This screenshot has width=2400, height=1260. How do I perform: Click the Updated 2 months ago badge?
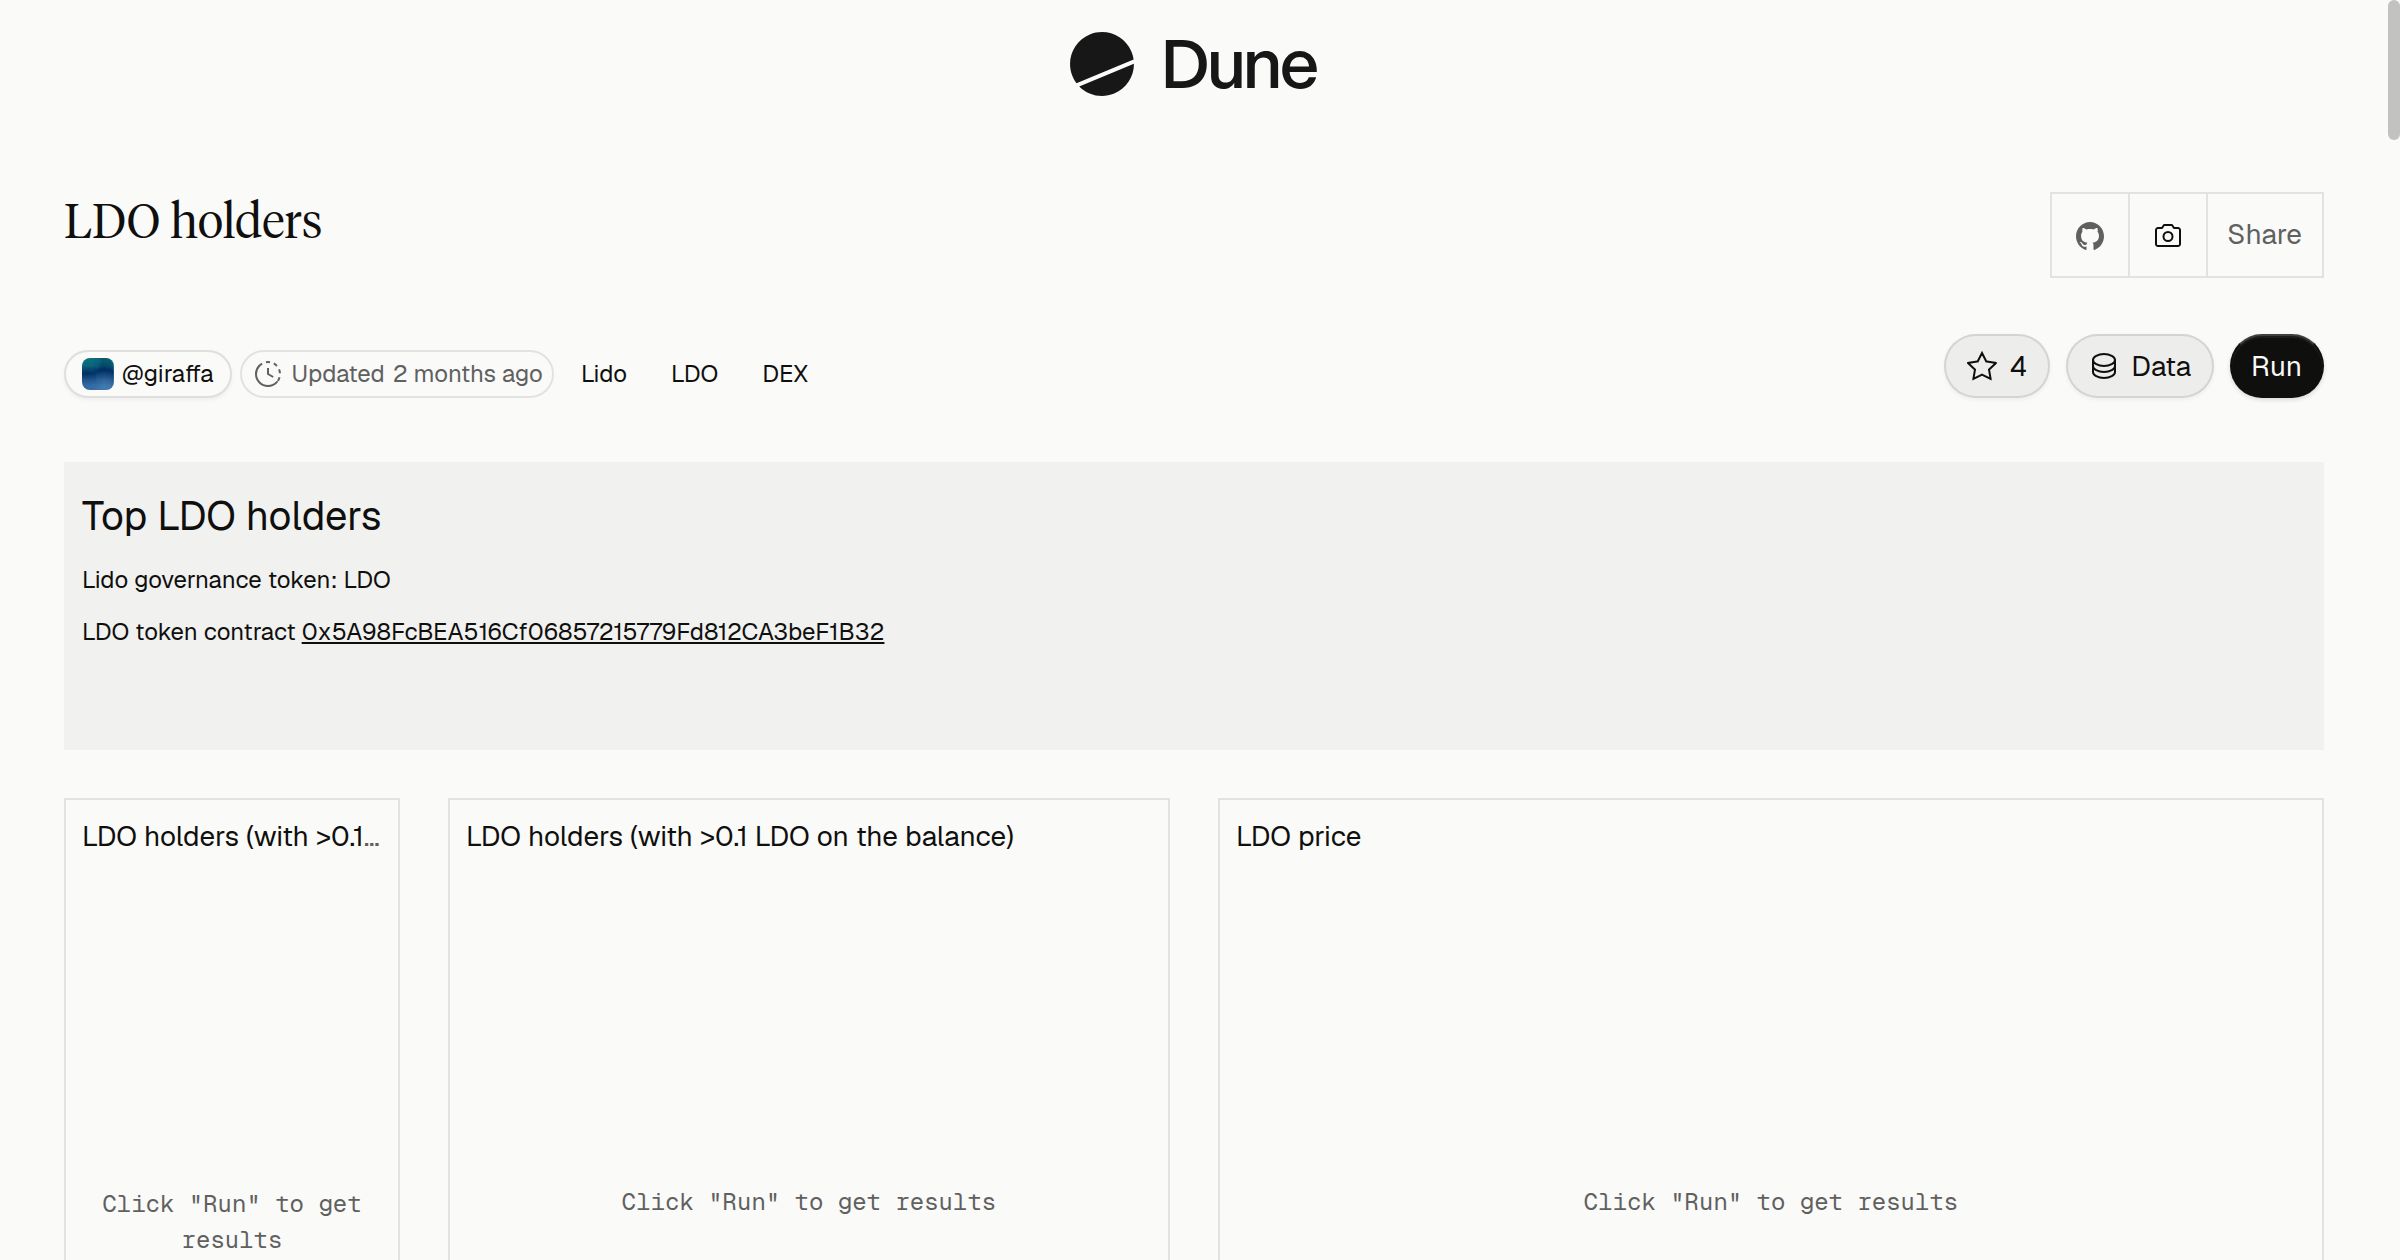coord(397,374)
